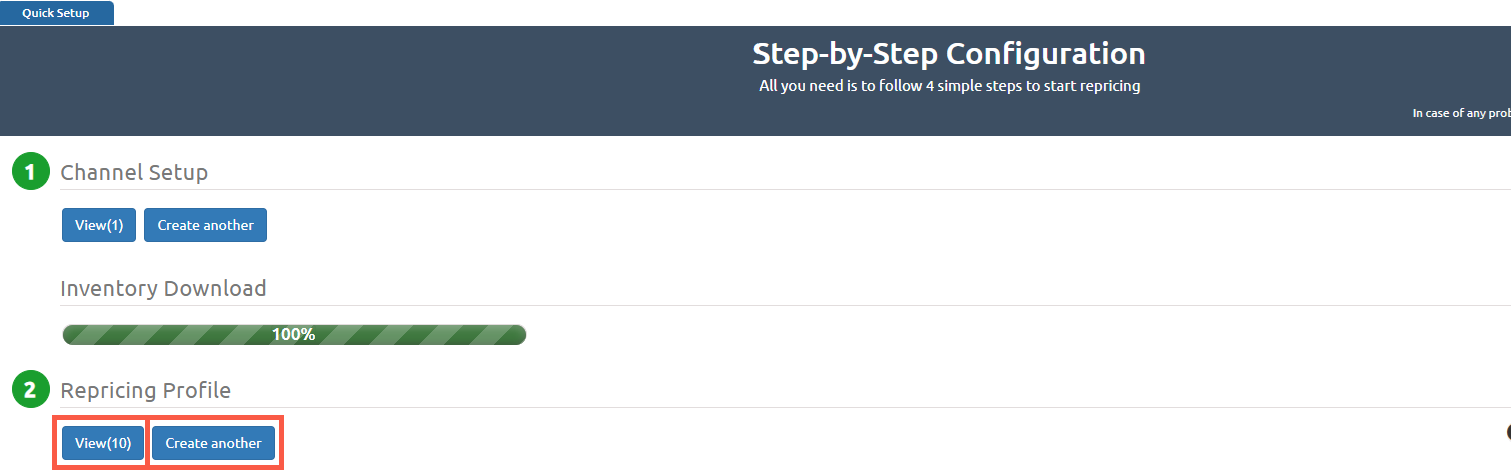Click the 'In case of any prob' text
Image resolution: width=1511 pixels, height=471 pixels.
1460,114
